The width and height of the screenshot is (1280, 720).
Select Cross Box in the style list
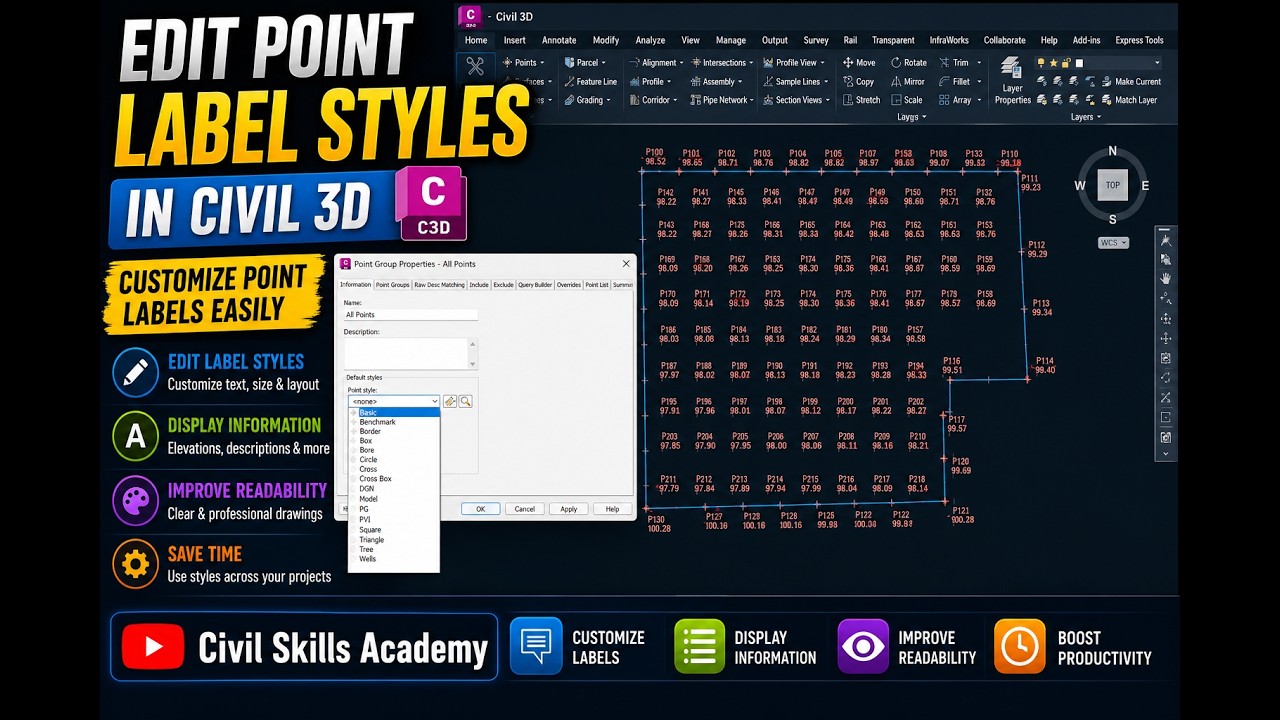pyautogui.click(x=394, y=479)
